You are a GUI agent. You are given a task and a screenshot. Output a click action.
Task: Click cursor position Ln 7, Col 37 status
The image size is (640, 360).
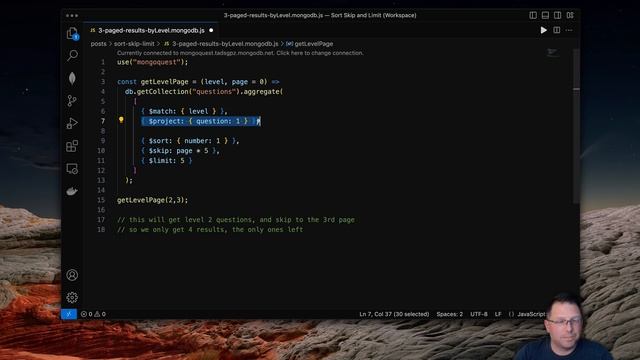coord(394,314)
